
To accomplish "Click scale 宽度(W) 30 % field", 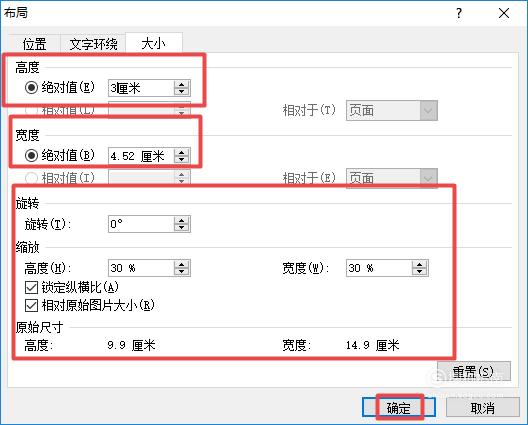I will [379, 268].
